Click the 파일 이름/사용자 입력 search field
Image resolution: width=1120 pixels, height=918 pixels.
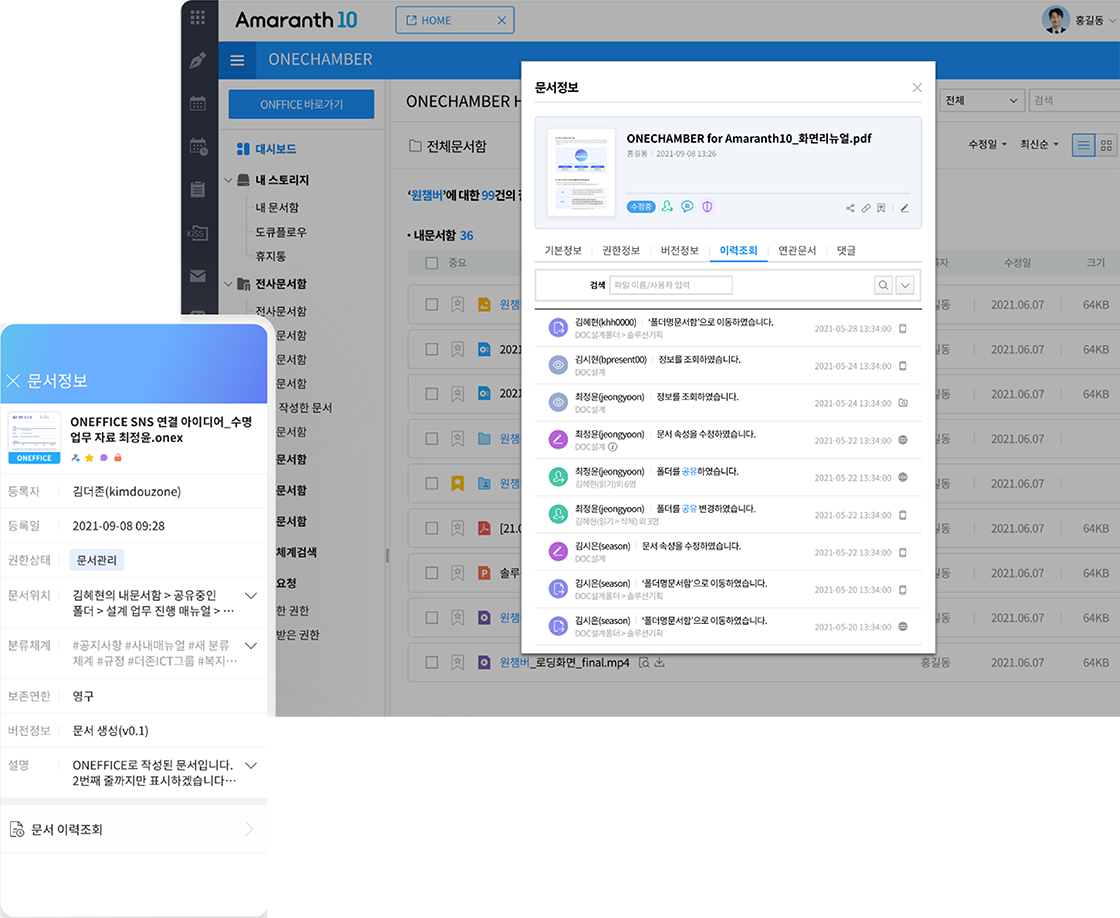click(x=671, y=285)
